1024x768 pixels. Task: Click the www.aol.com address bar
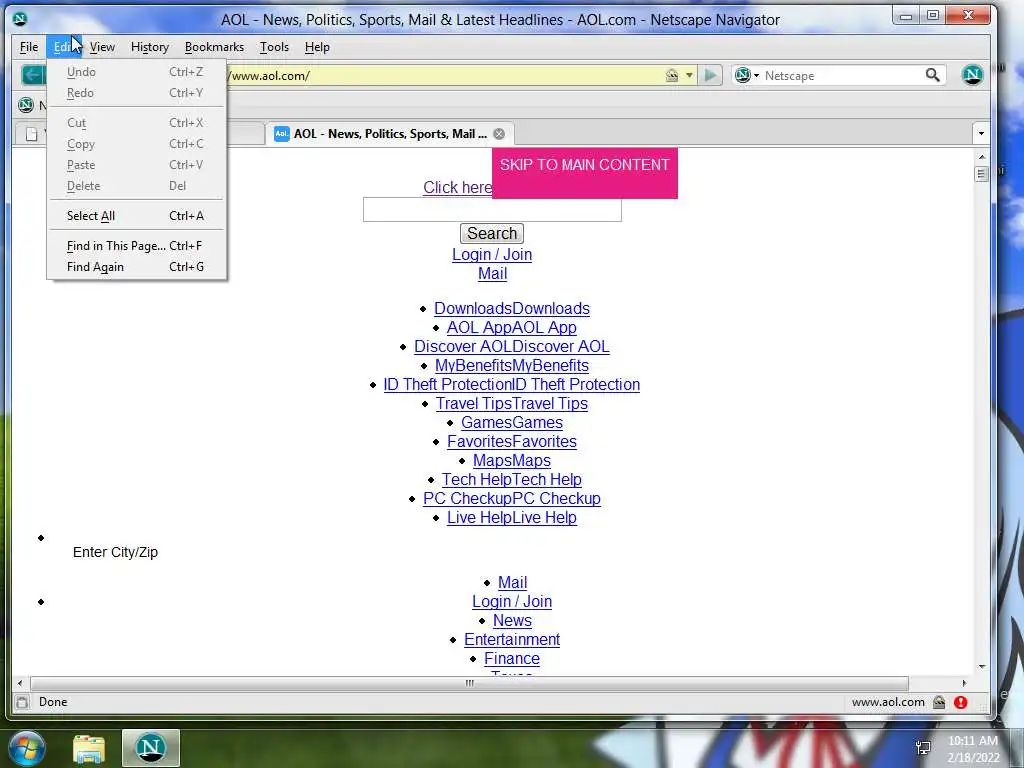(x=444, y=75)
